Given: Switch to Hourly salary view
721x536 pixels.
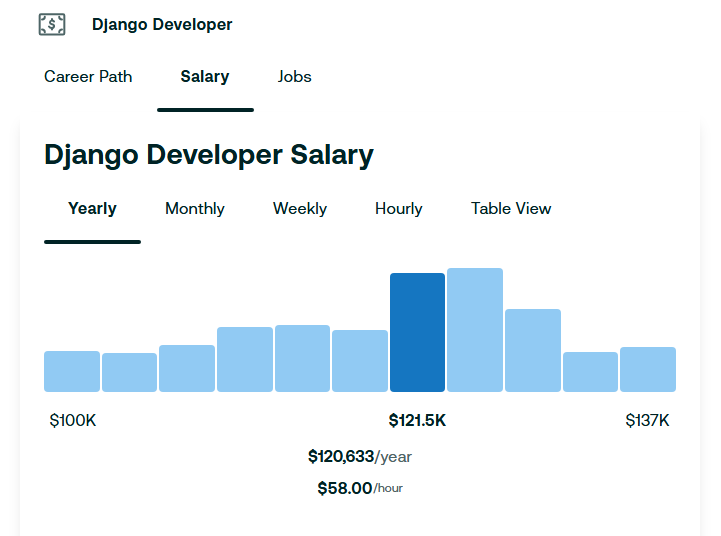Looking at the screenshot, I should tap(399, 209).
